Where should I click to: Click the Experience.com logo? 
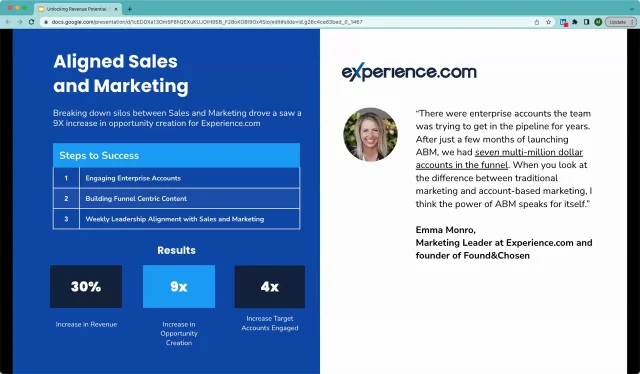[x=409, y=72]
